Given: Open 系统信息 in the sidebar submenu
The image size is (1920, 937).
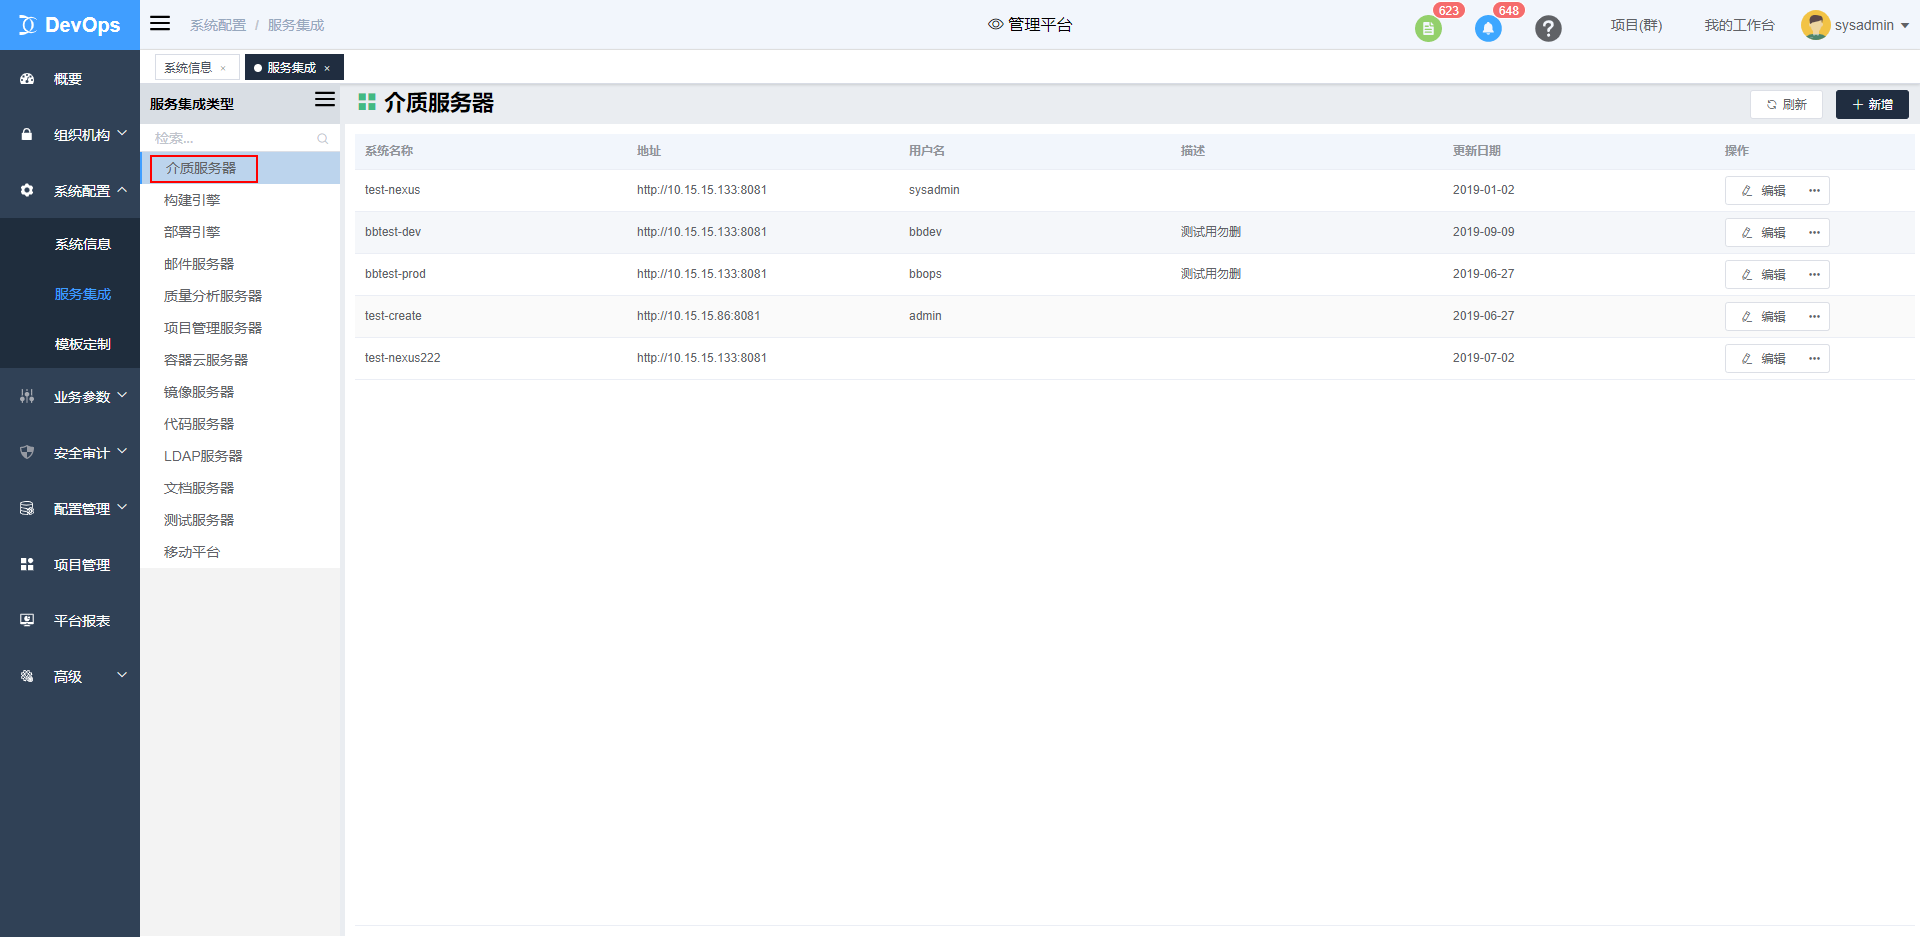Looking at the screenshot, I should click(x=83, y=244).
